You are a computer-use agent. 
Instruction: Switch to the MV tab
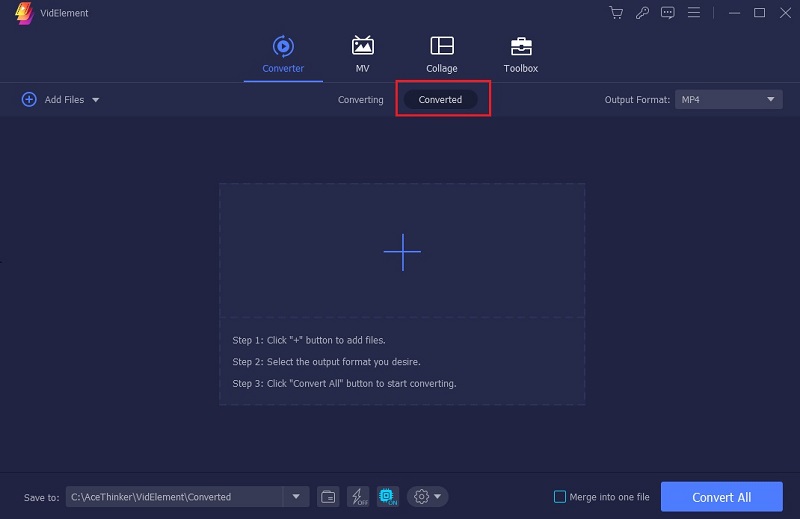[362, 55]
